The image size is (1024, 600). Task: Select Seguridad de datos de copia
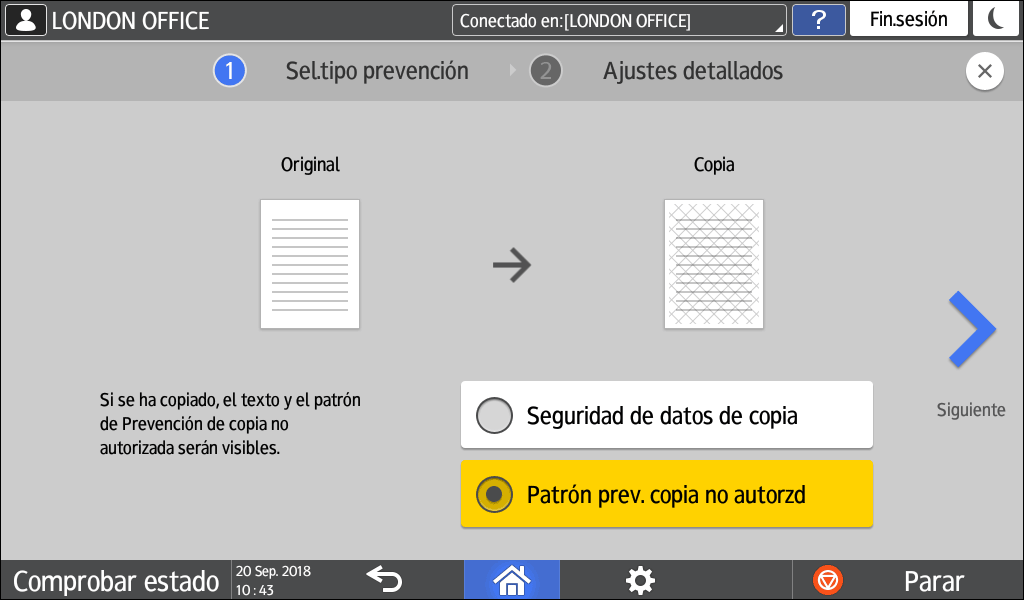pos(666,415)
